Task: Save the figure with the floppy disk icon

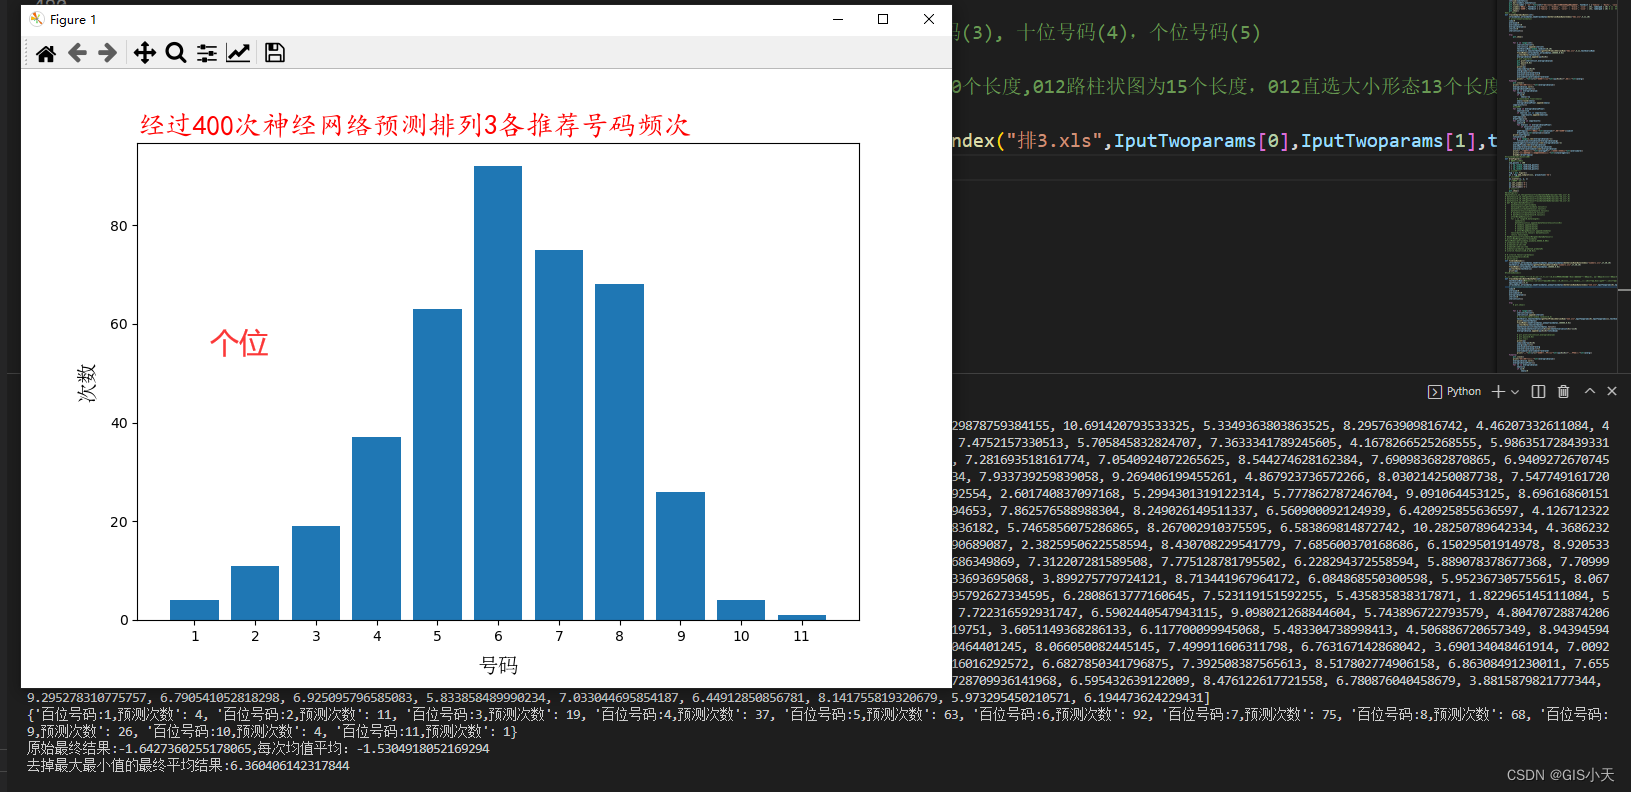Action: [275, 53]
